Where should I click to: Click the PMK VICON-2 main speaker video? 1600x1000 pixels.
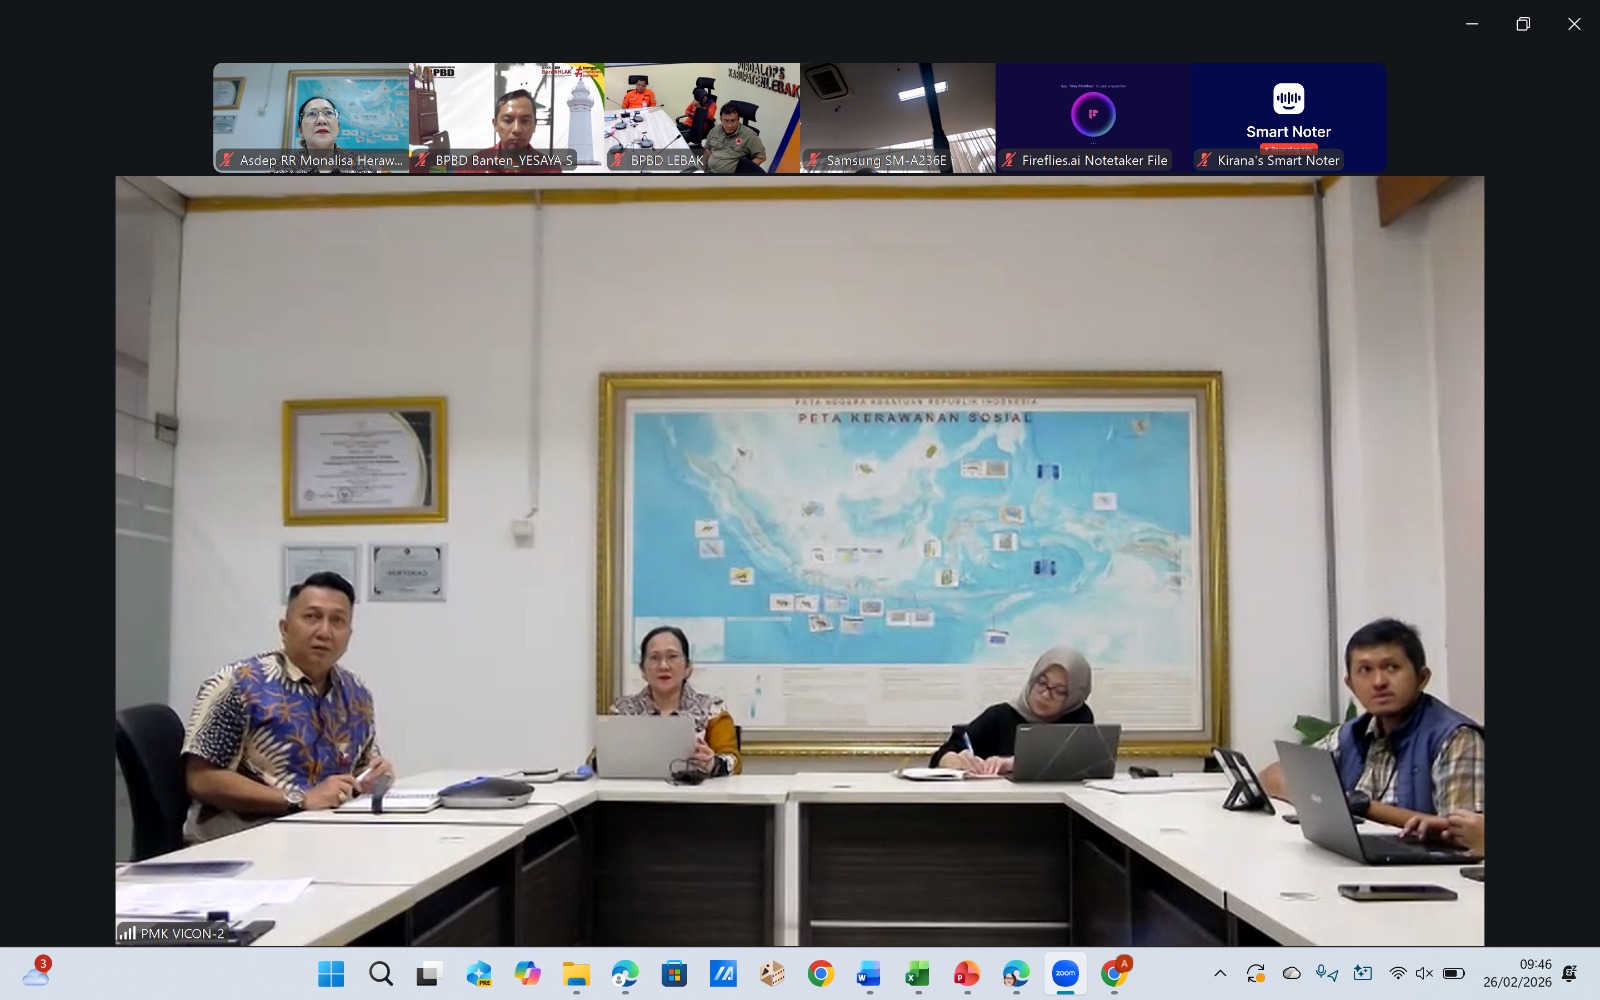pyautogui.click(x=800, y=560)
